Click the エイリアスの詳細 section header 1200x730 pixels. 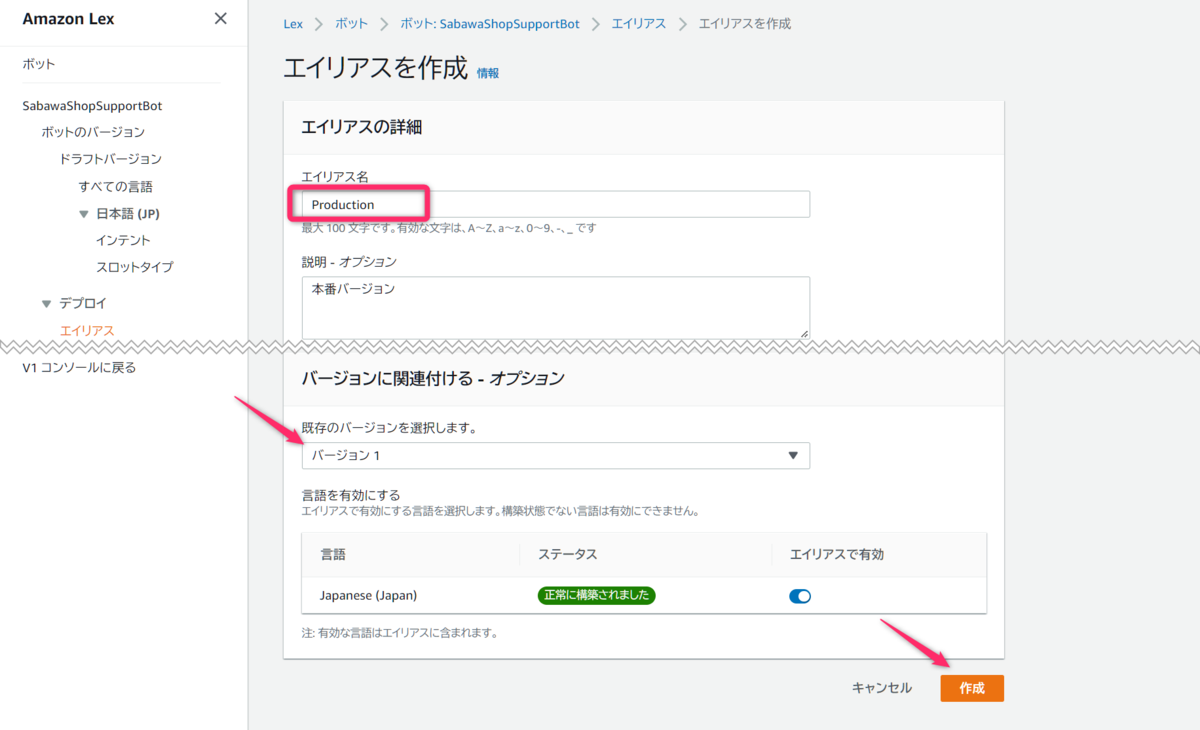[x=362, y=127]
